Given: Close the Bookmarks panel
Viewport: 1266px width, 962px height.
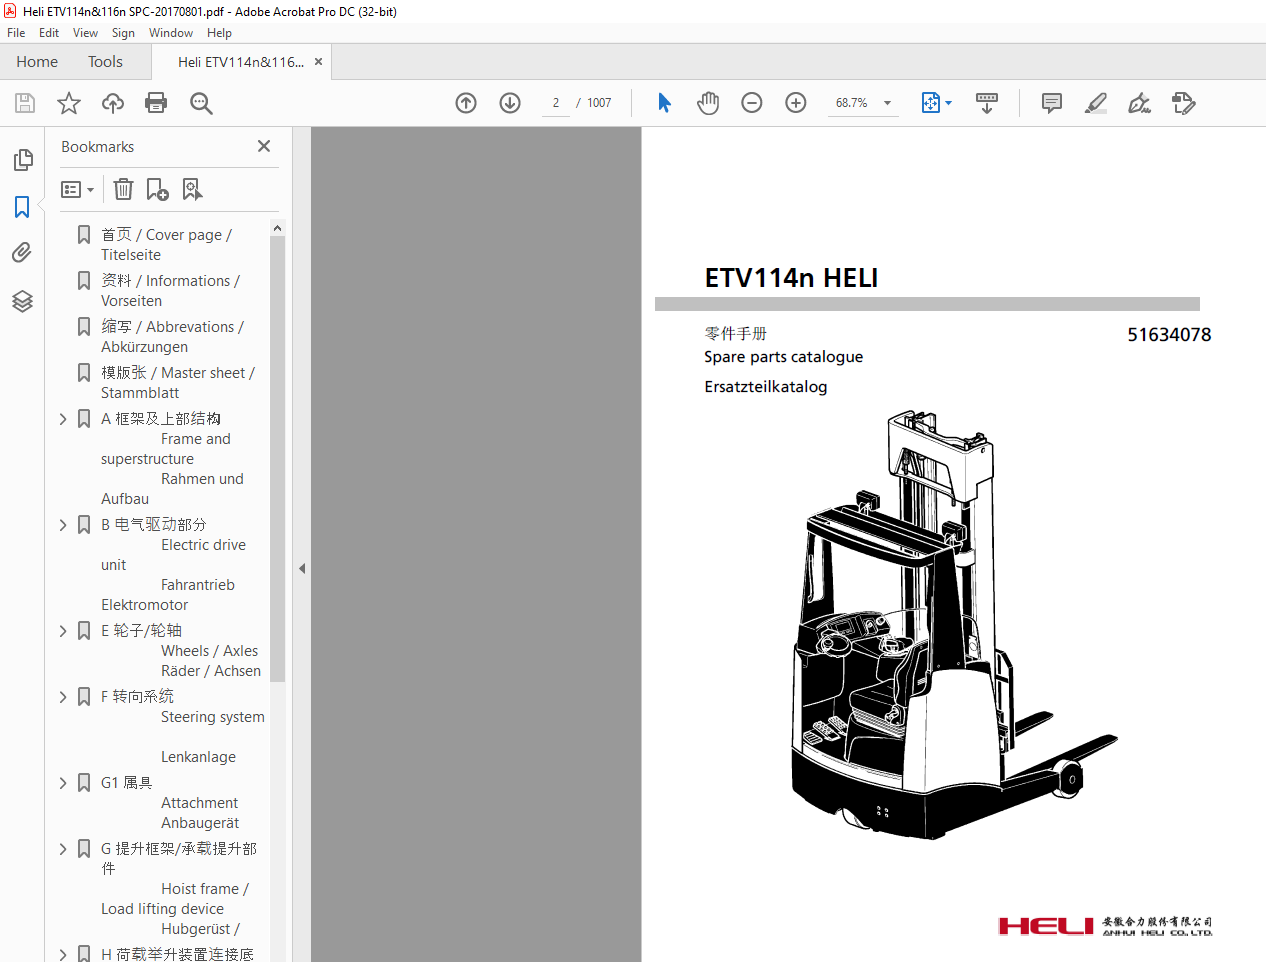Looking at the screenshot, I should (264, 146).
